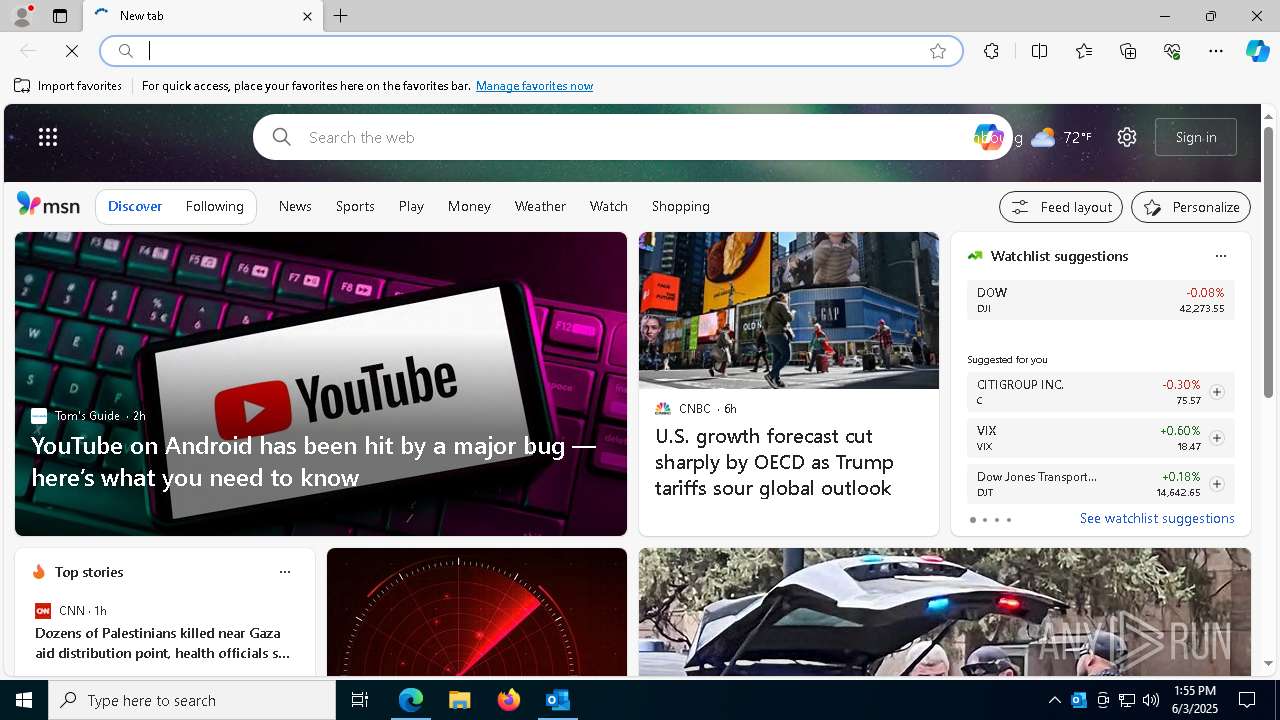1280x720 pixels.
Task: Select the first watchlist carousel dot
Action: pos(972,520)
